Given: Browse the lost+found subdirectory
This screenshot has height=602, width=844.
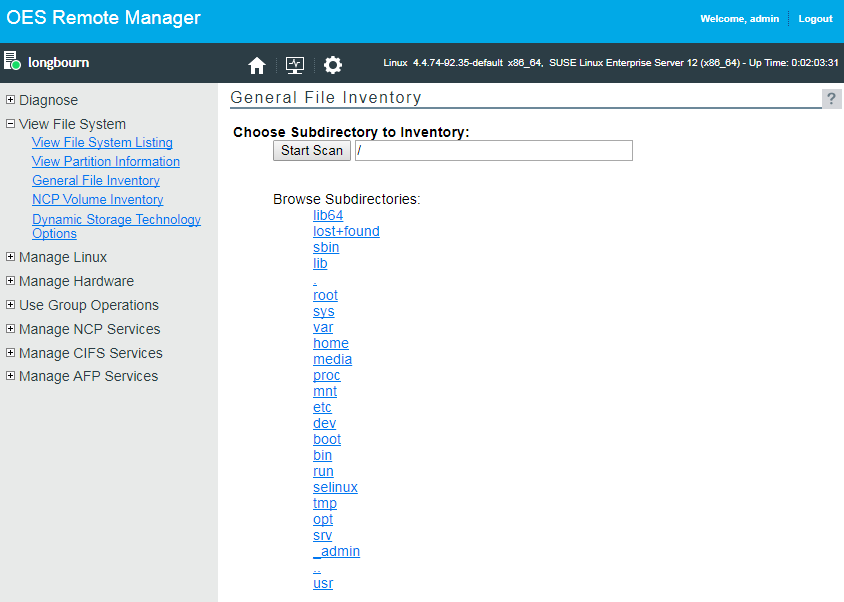Looking at the screenshot, I should [x=346, y=231].
